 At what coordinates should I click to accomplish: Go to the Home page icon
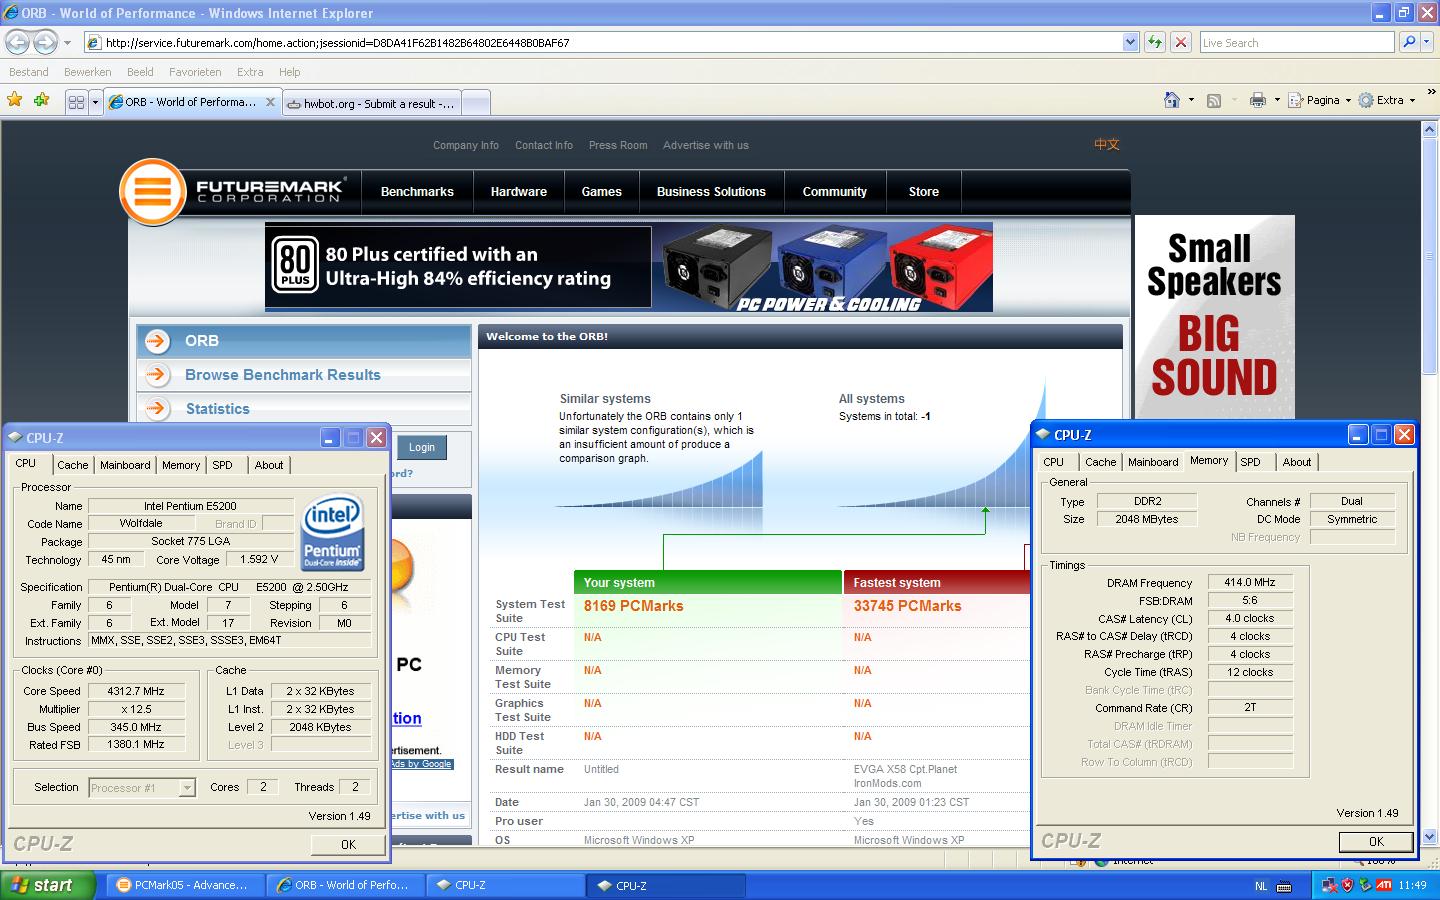[x=1172, y=100]
